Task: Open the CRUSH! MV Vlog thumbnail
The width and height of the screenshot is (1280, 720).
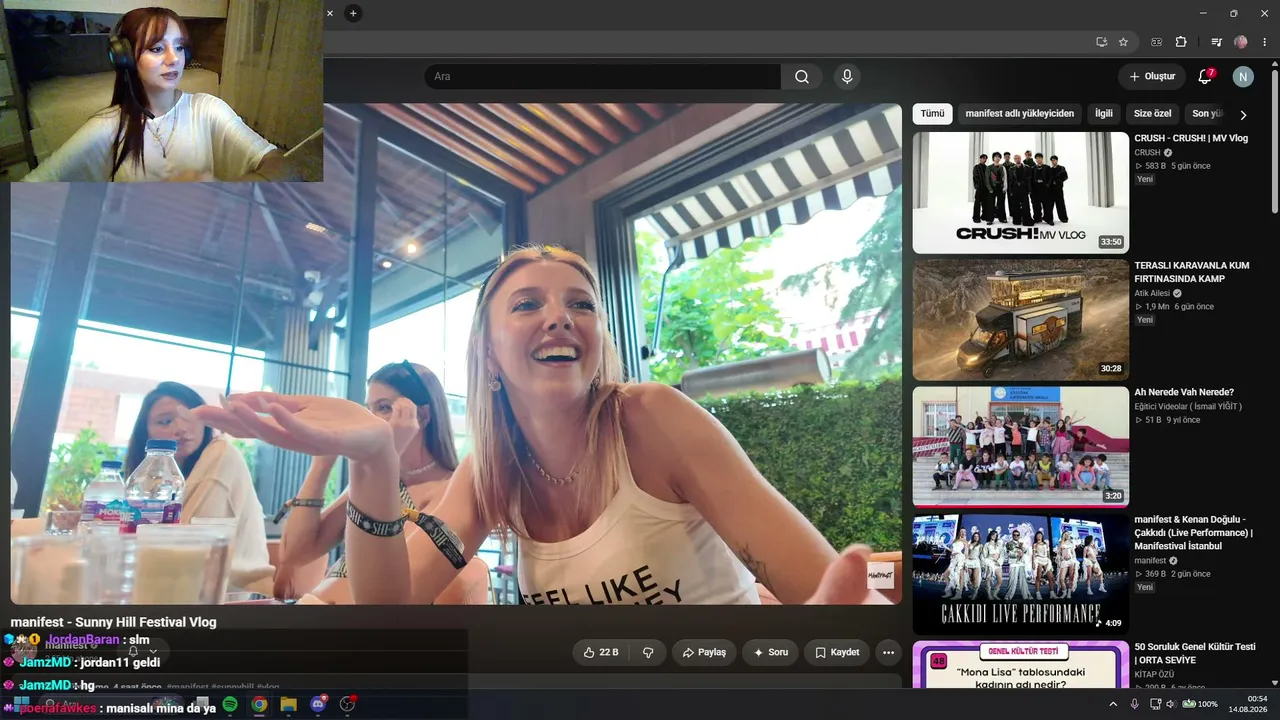Action: 1020,193
